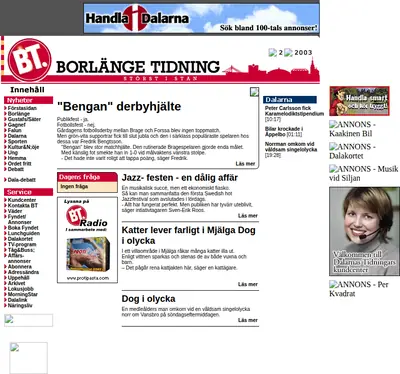Click Läs mer under Bengan derbyhjälte article
Screen dimensions: 400x374
[245, 164]
